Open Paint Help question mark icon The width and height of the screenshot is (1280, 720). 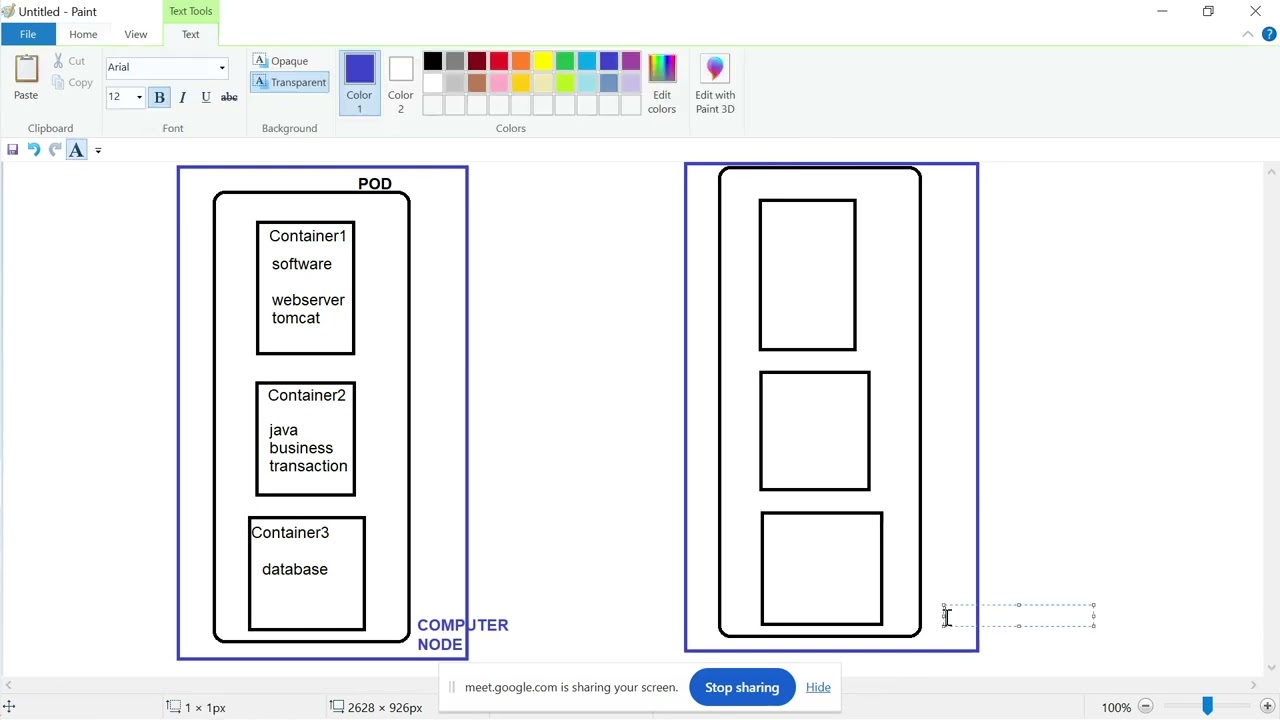pos(1269,34)
